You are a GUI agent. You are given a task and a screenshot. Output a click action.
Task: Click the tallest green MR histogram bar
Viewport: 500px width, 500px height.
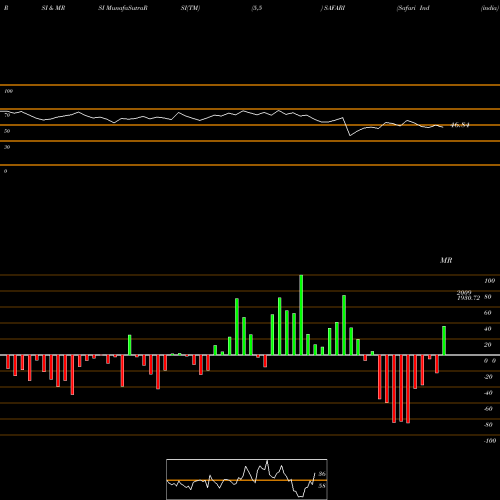point(301,315)
